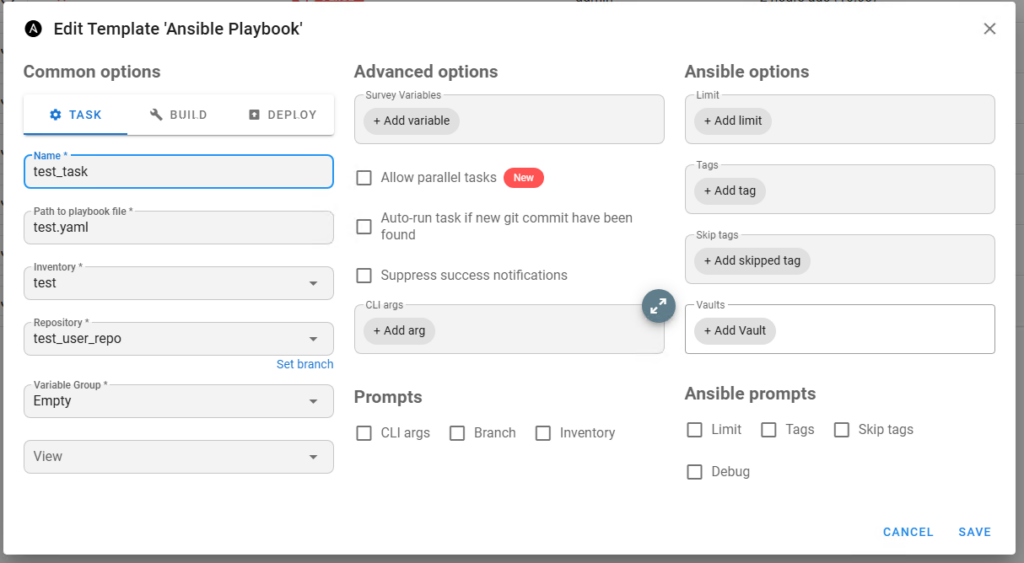Check the Debug prompt checkbox
Screen dimensions: 1024x563
[695, 472]
